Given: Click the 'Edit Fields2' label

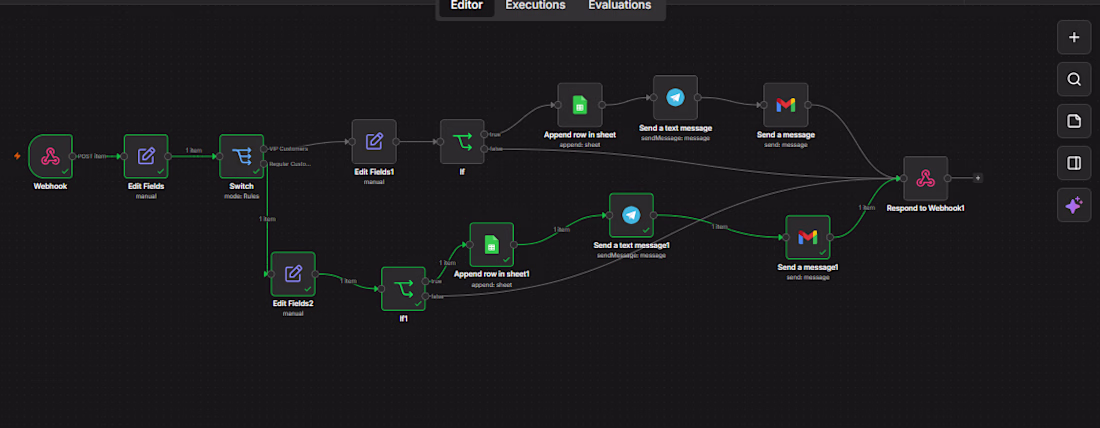Looking at the screenshot, I should point(293,304).
